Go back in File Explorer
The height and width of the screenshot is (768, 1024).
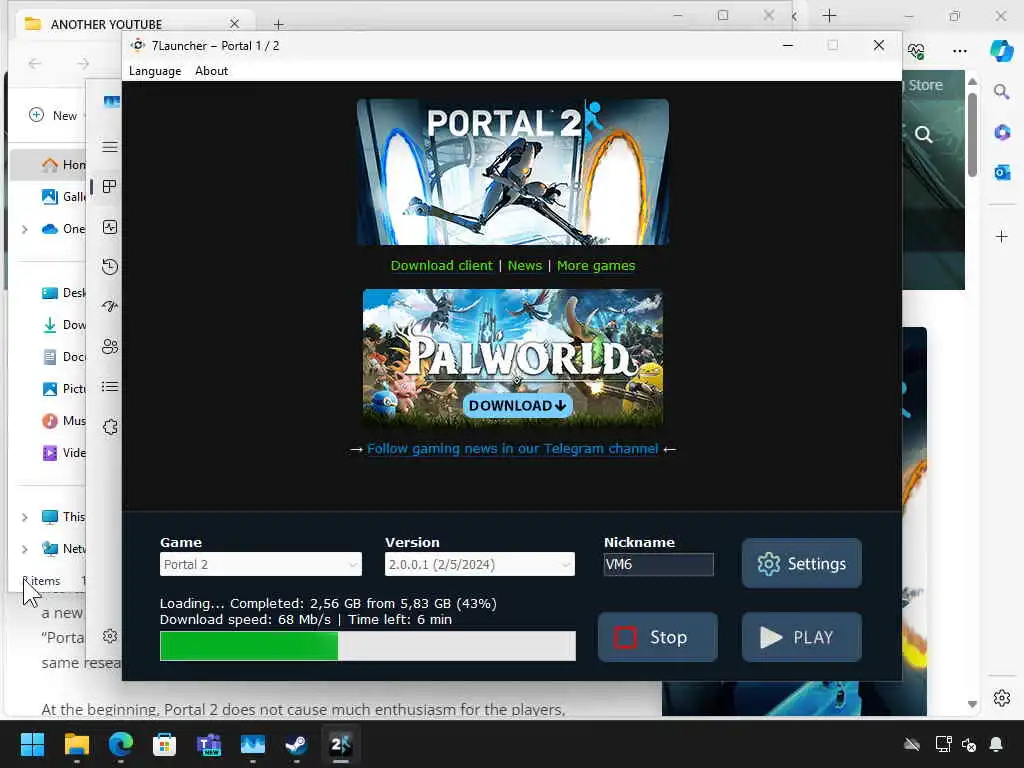point(35,63)
